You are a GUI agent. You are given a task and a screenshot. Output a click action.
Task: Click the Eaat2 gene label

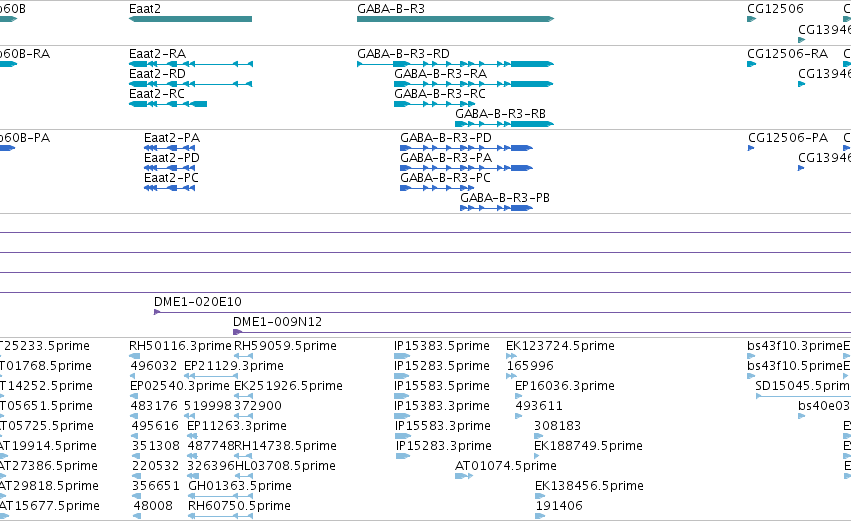(145, 9)
